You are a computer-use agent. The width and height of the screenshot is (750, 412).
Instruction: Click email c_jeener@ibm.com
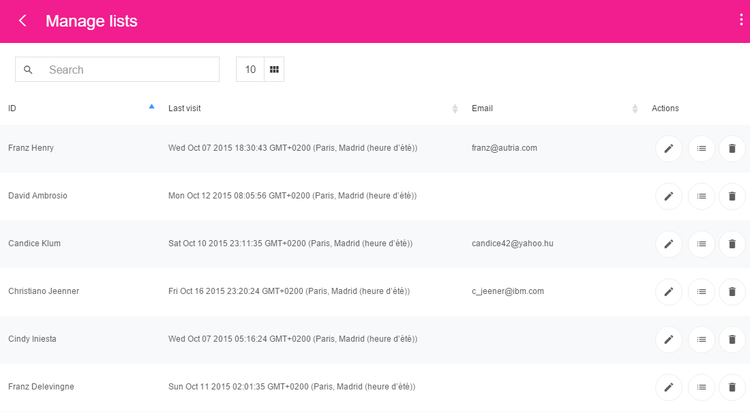(x=507, y=291)
